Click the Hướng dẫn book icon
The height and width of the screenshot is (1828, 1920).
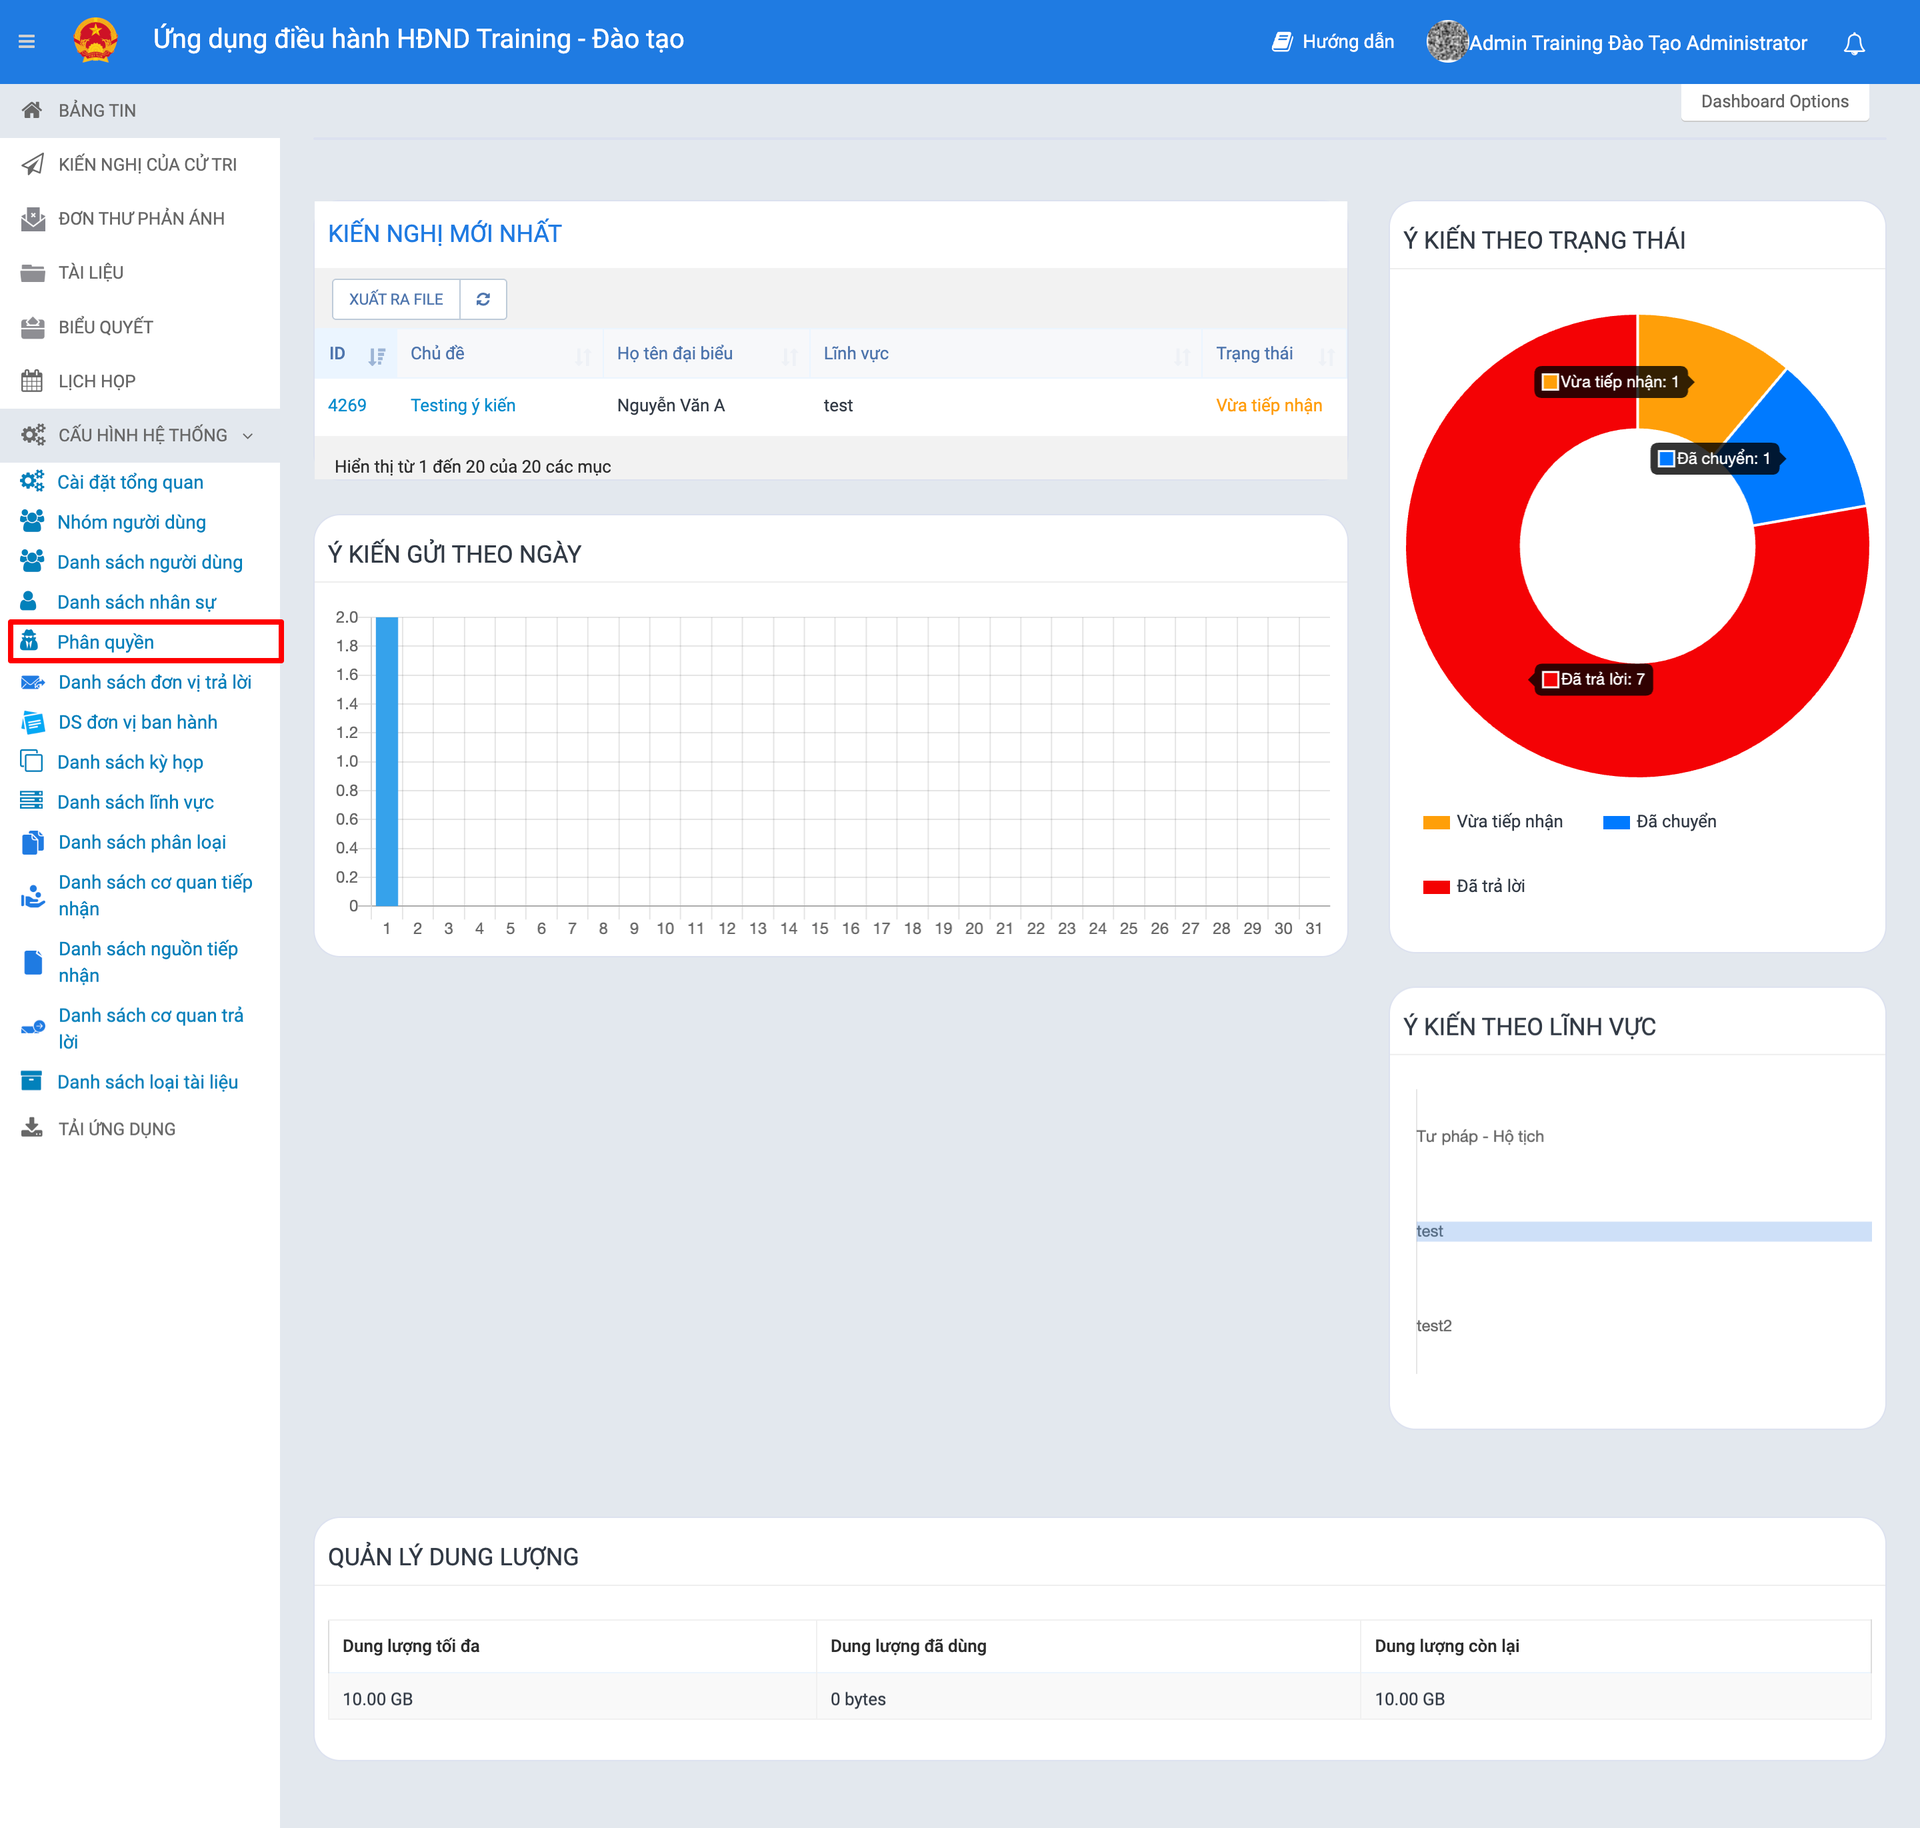1281,42
